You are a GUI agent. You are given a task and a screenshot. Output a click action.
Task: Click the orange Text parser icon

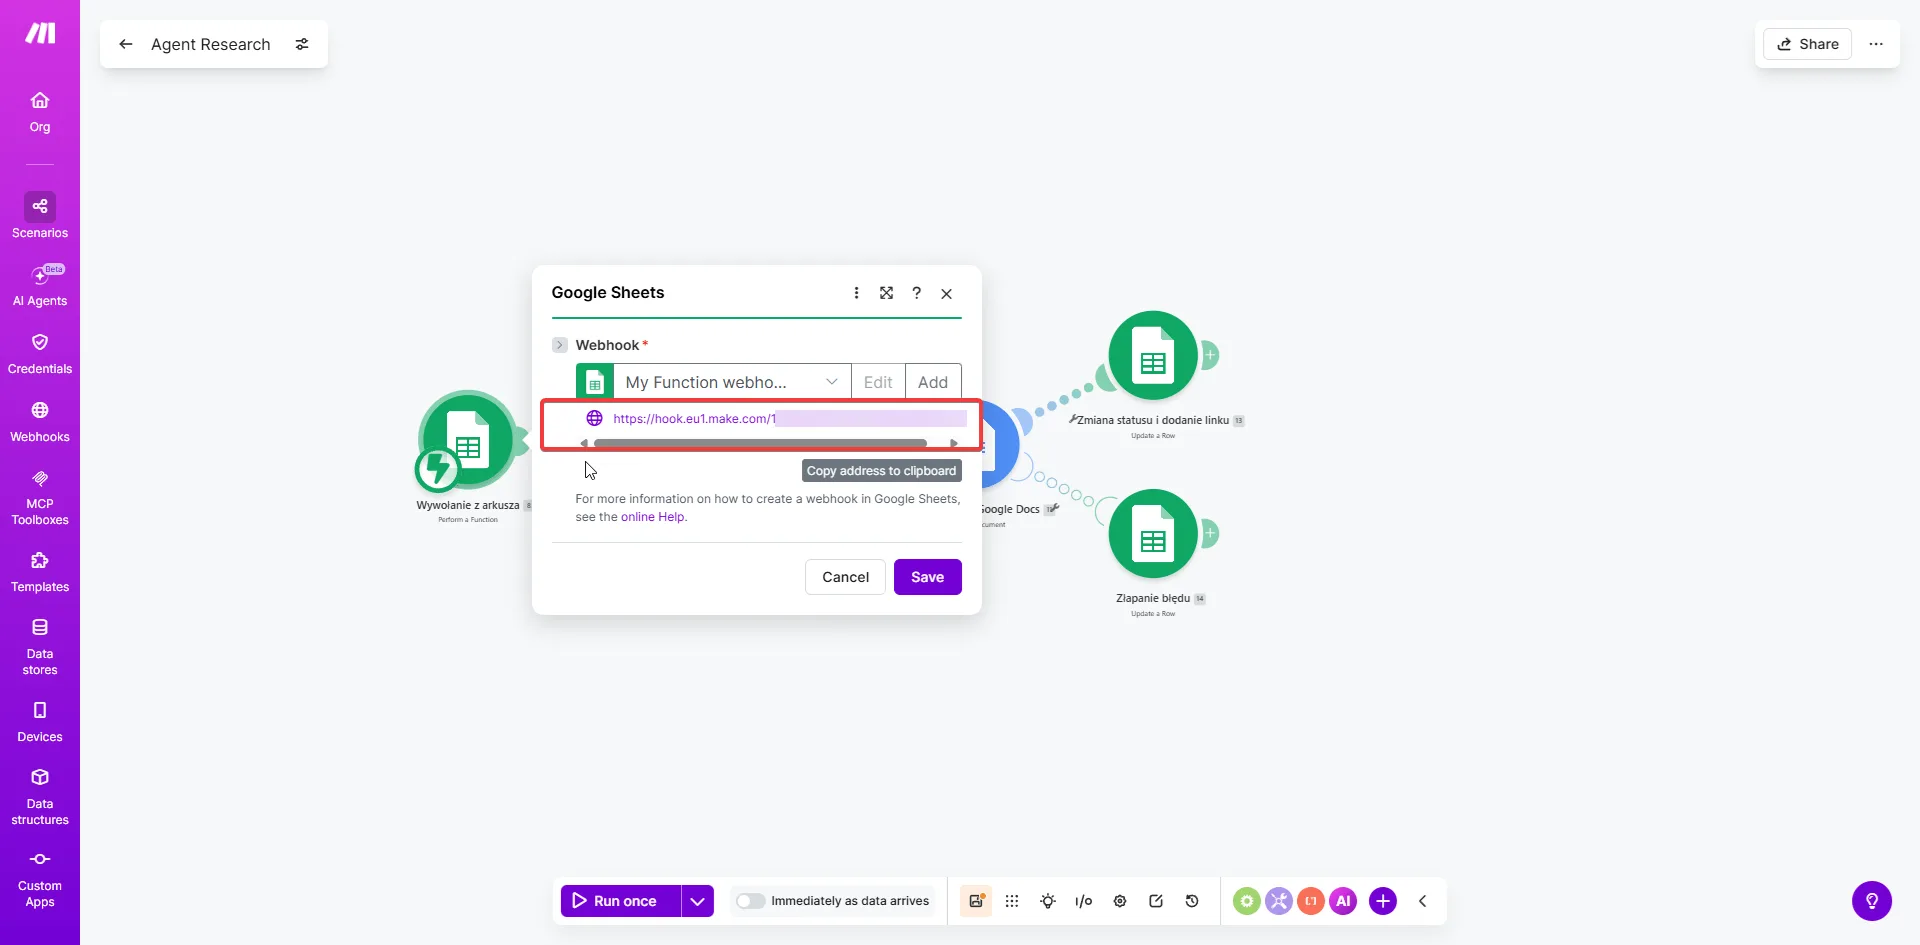[1311, 901]
